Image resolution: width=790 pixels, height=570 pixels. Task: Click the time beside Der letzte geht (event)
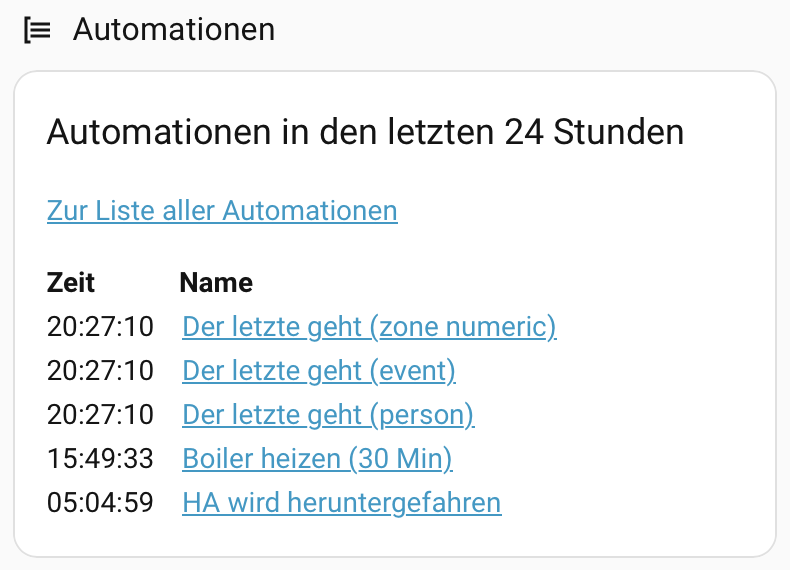[100, 371]
